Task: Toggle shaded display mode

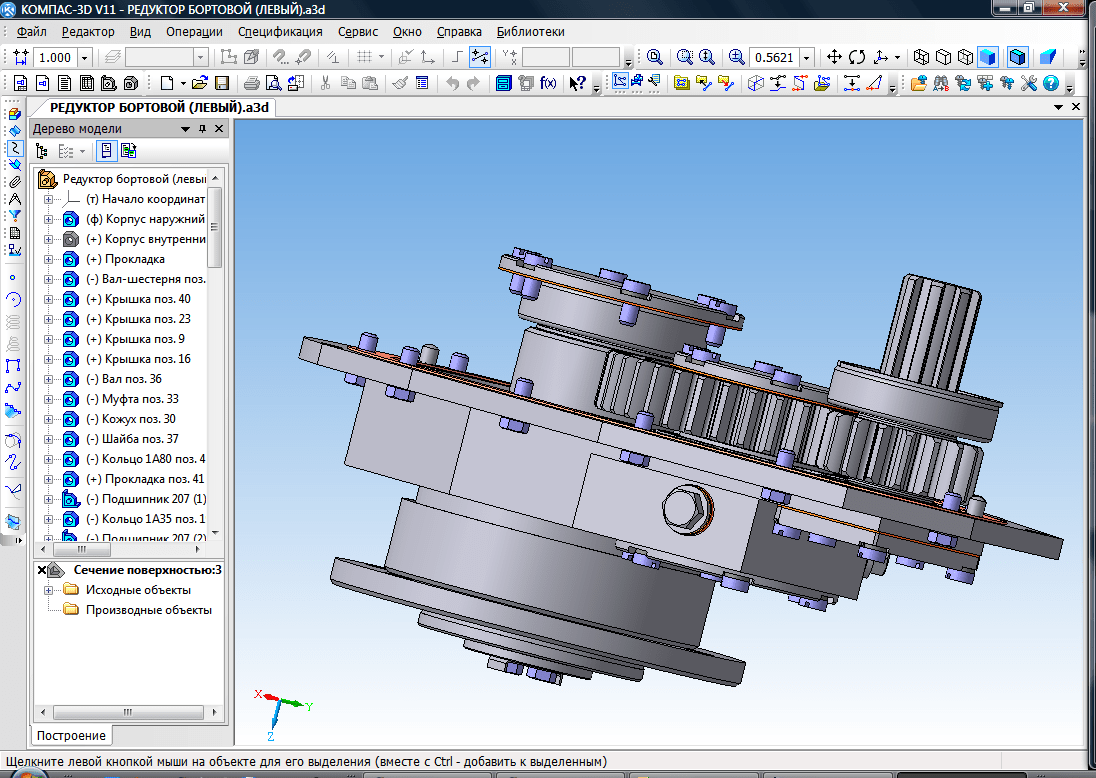Action: pos(987,57)
